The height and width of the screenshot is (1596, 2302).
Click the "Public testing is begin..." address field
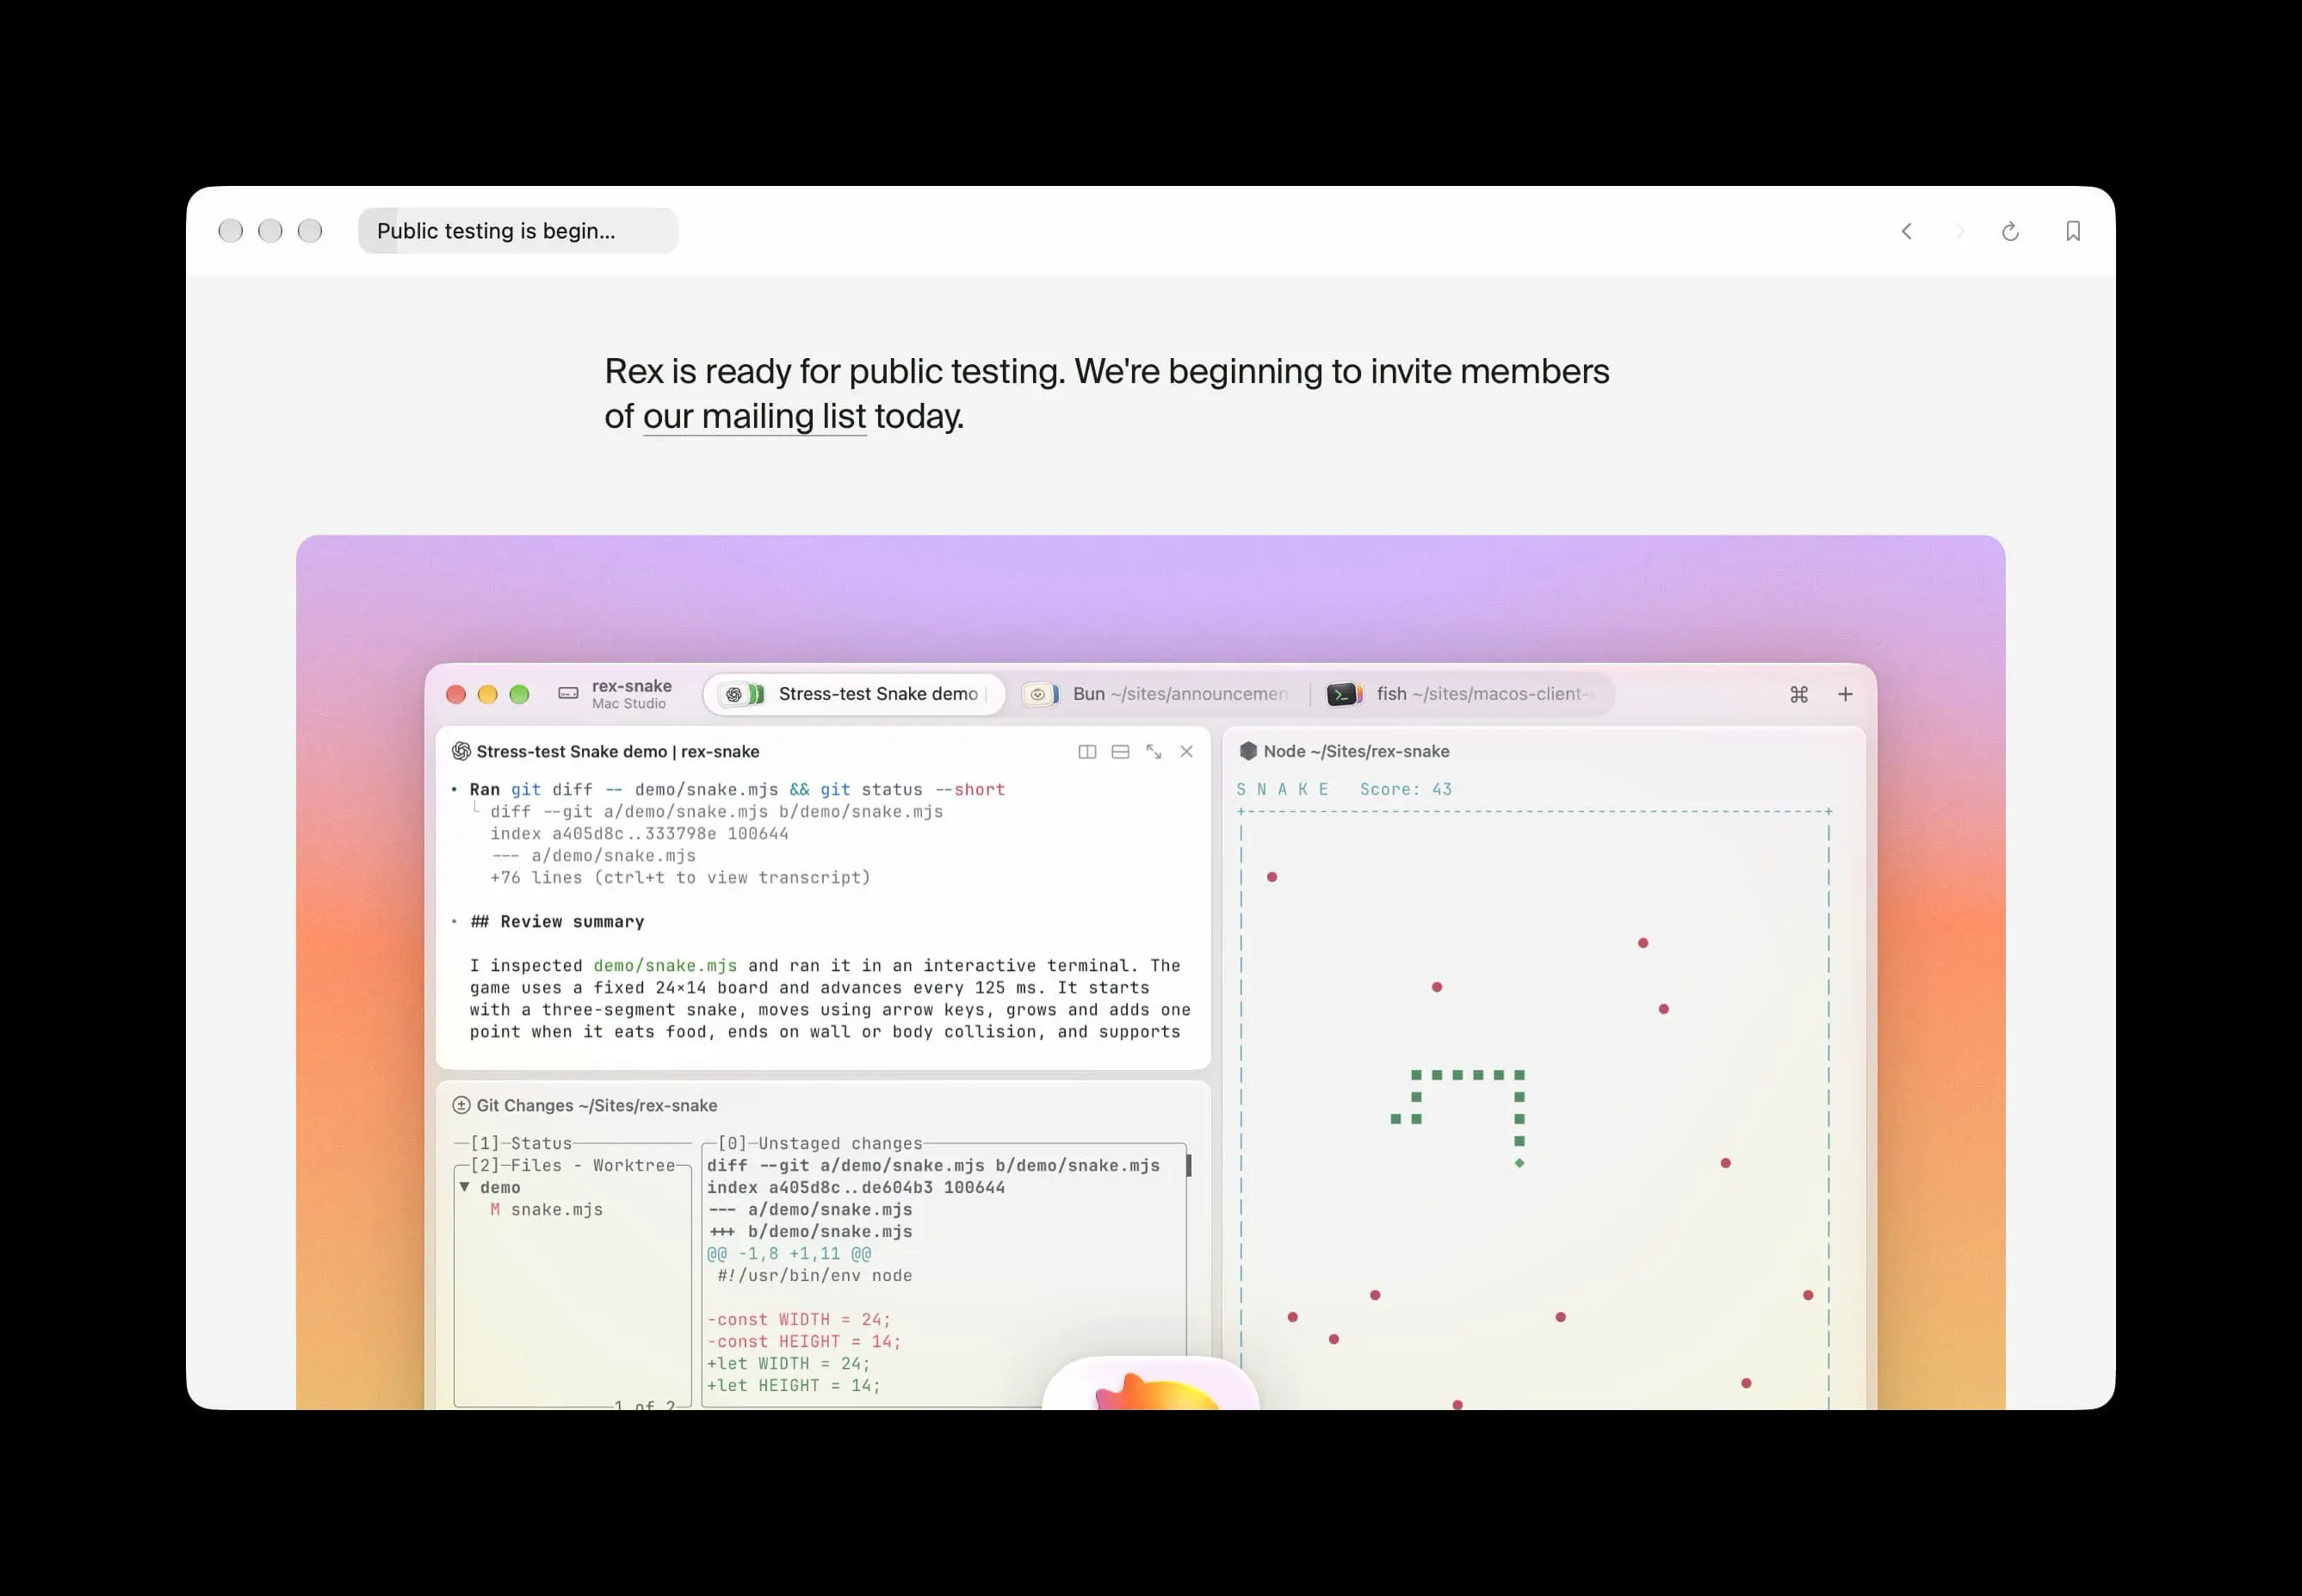[x=518, y=231]
